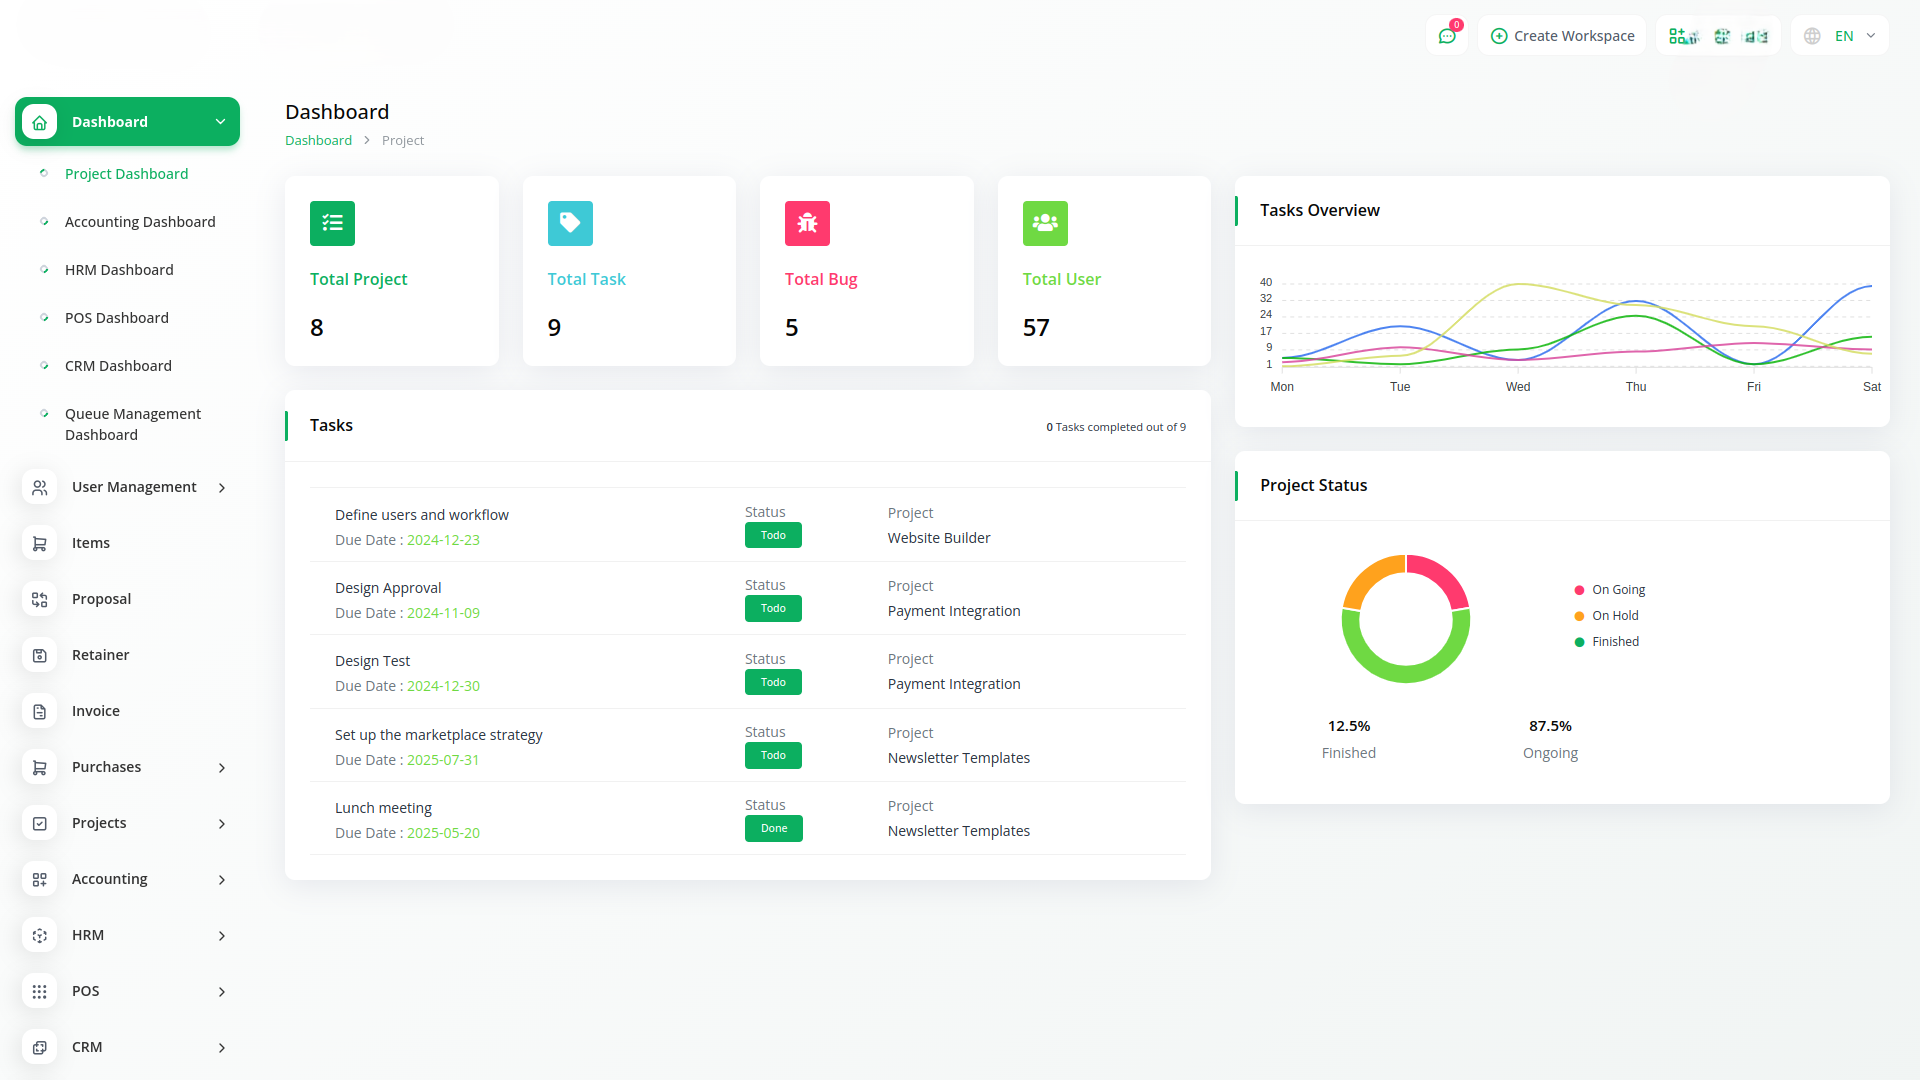
Task: Click the Total Project checklist icon
Action: click(332, 223)
